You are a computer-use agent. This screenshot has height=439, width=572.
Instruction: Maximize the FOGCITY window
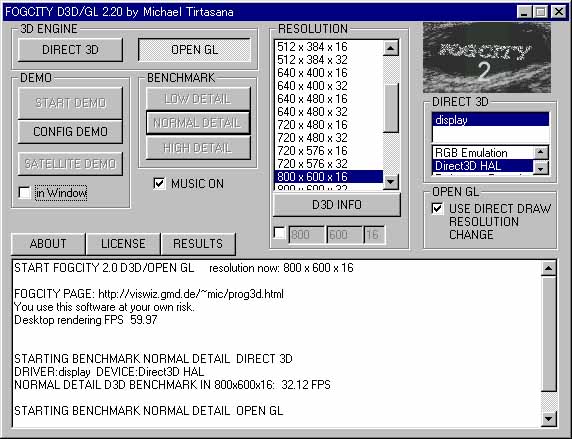tap(540, 12)
